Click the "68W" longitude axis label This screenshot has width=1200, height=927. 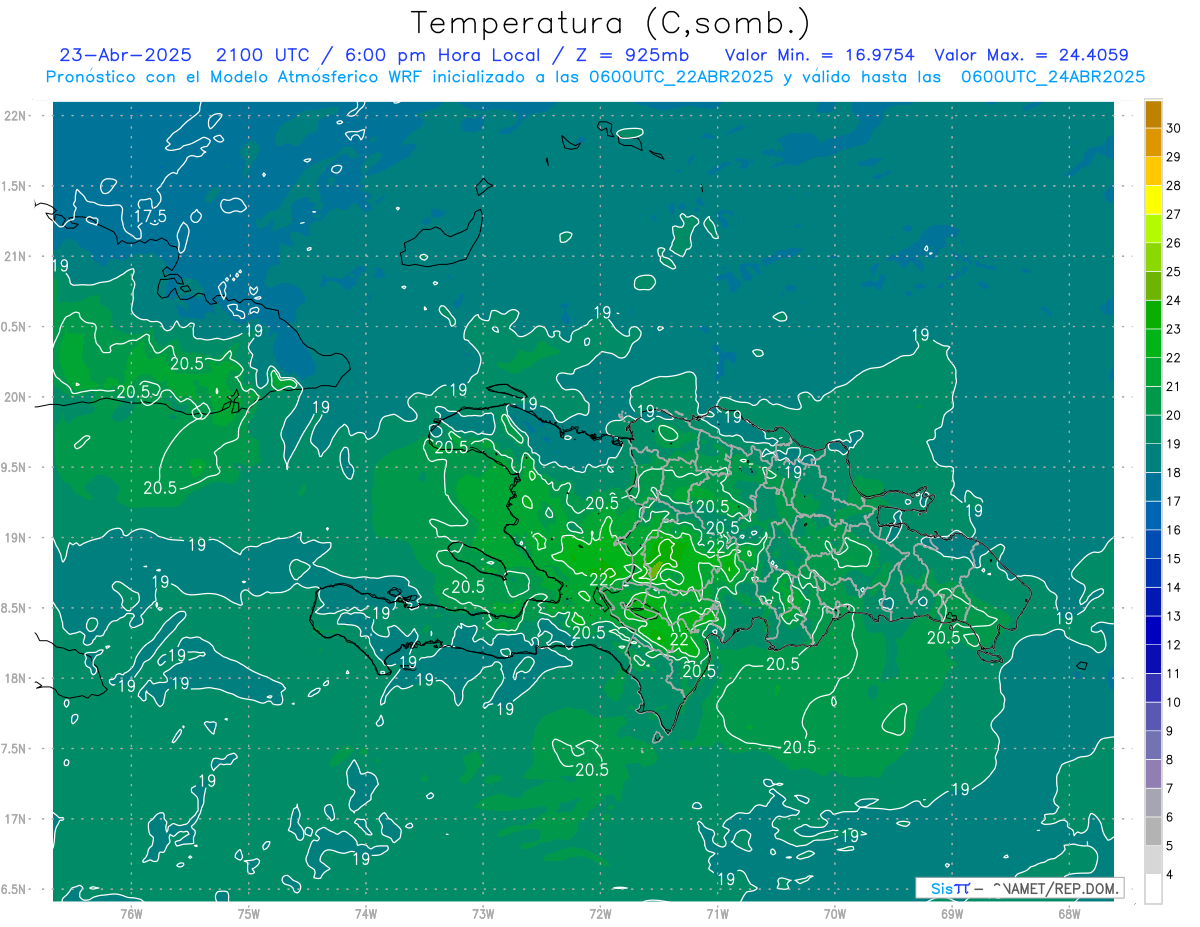click(1069, 913)
